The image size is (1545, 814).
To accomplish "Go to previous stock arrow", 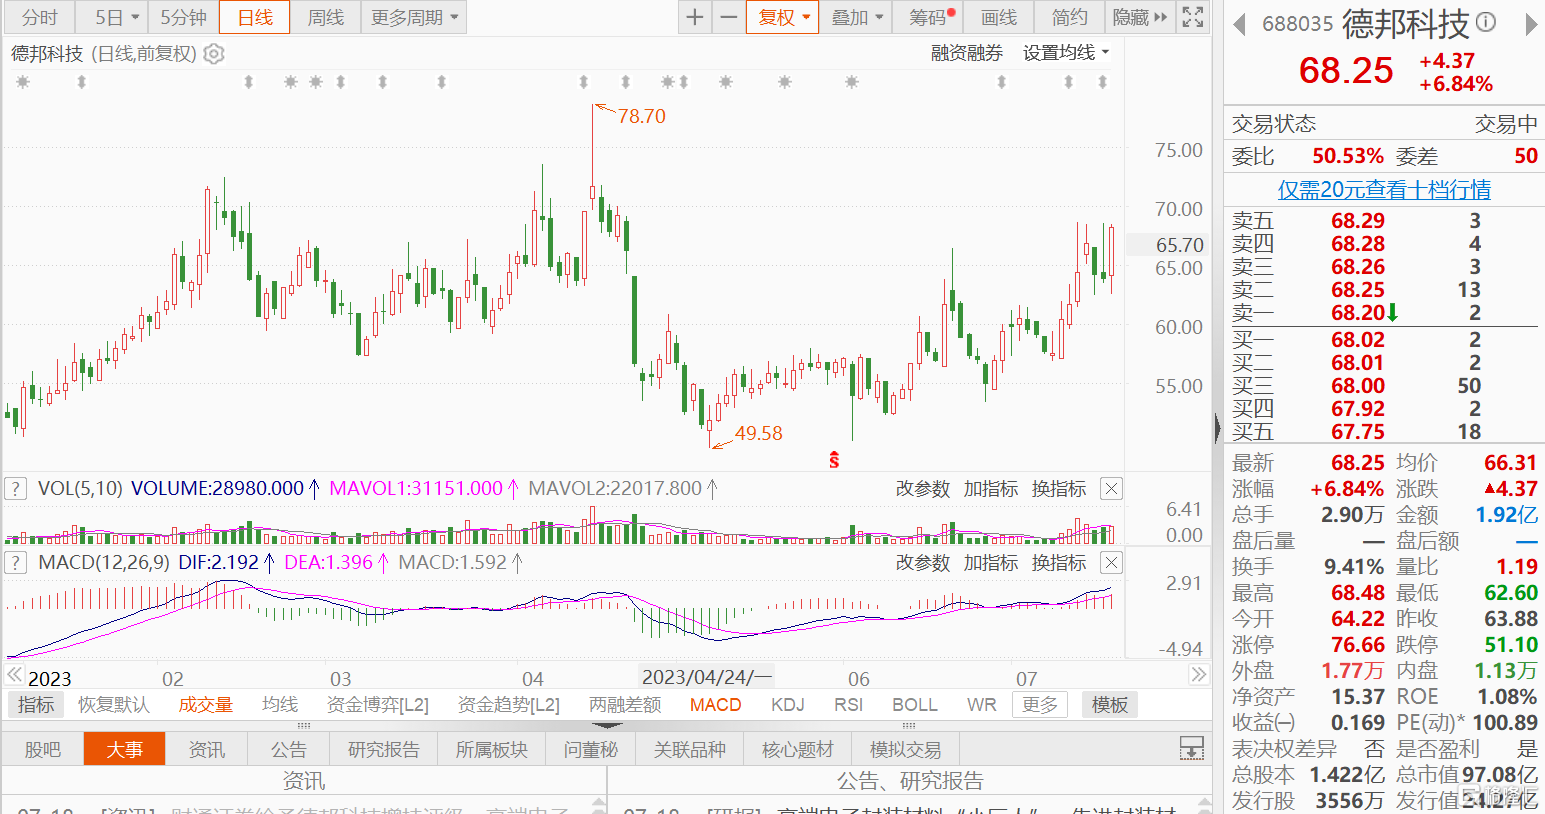I will point(1239,24).
